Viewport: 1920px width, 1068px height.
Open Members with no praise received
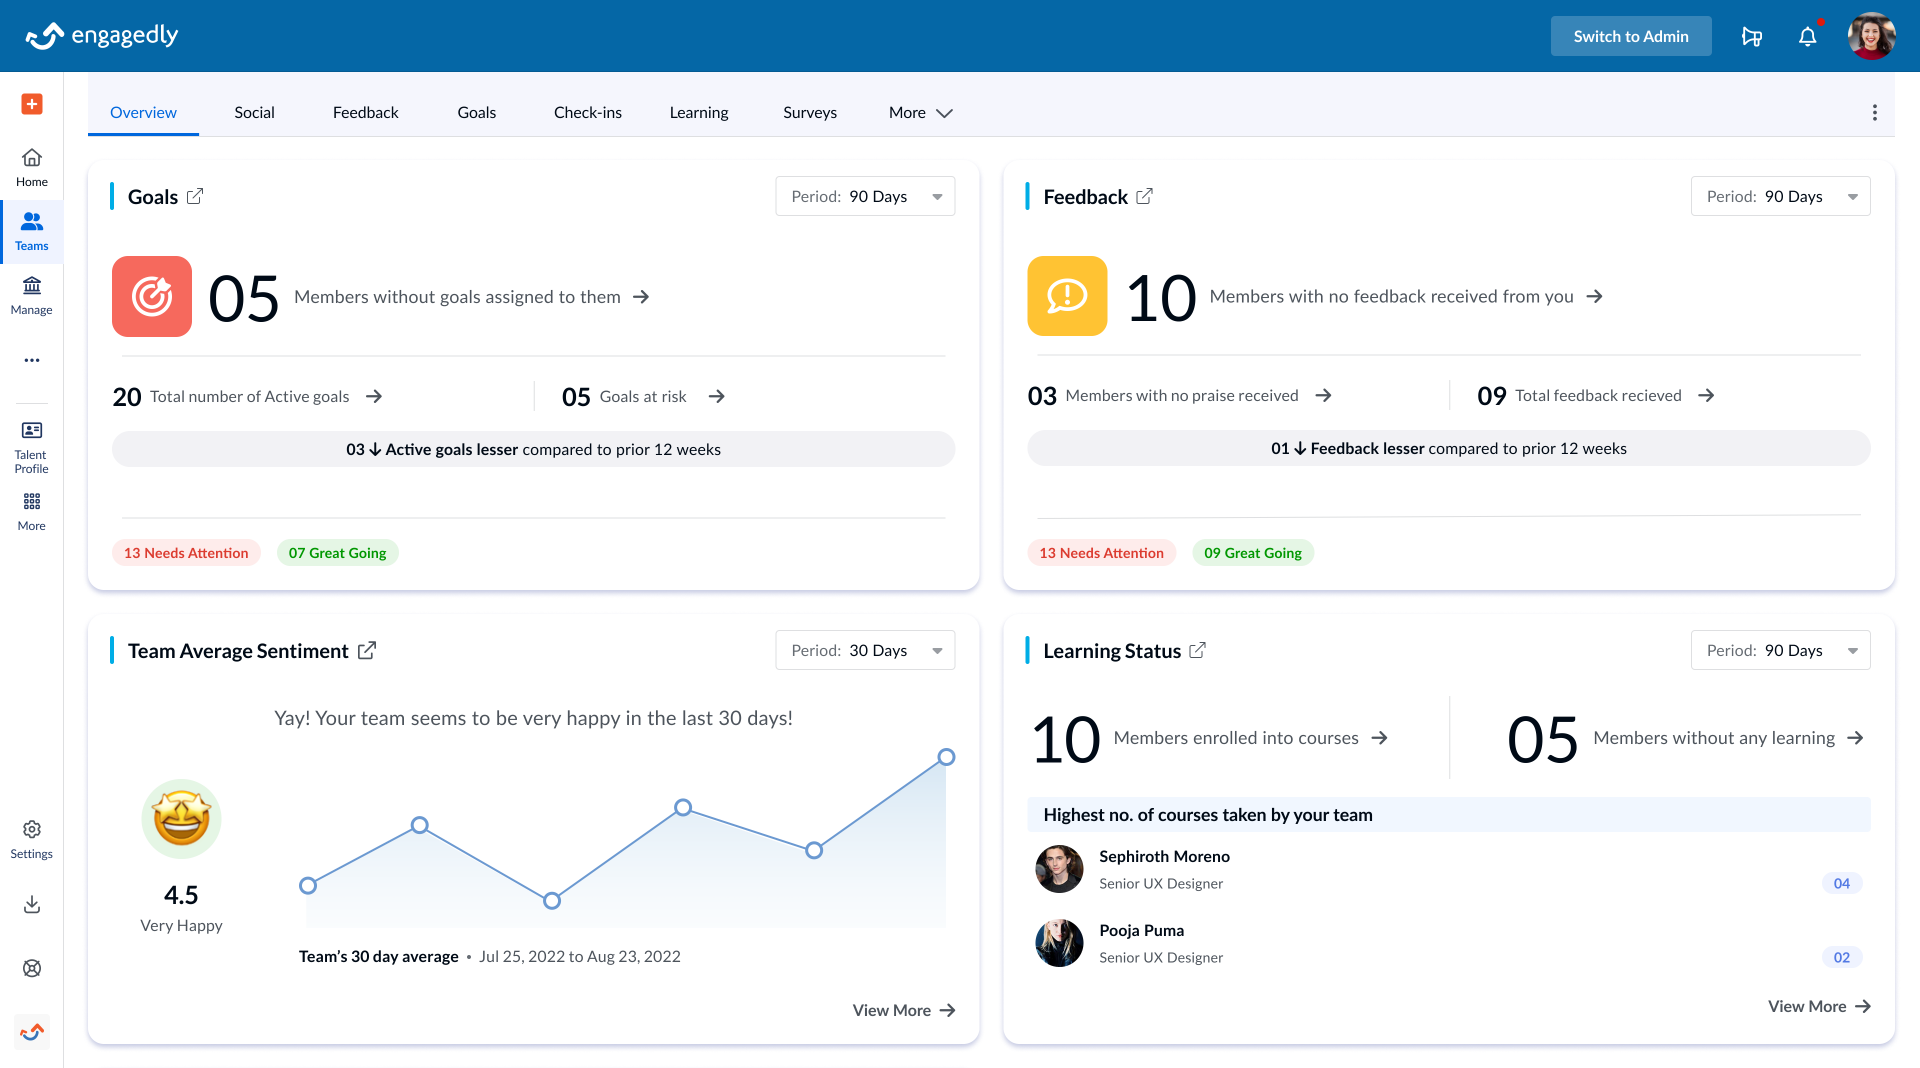point(1179,396)
